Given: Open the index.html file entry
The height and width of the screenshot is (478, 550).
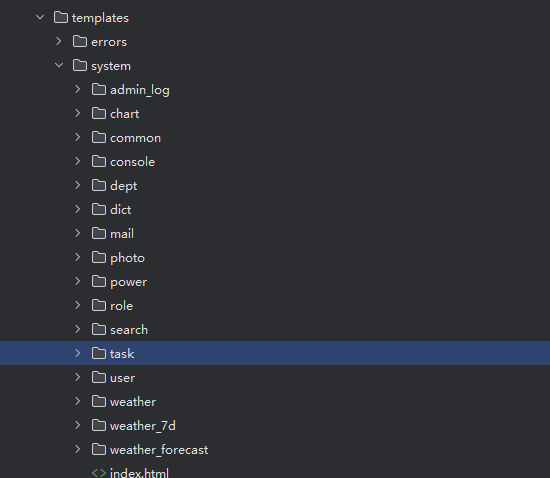Looking at the screenshot, I should click(139, 473).
